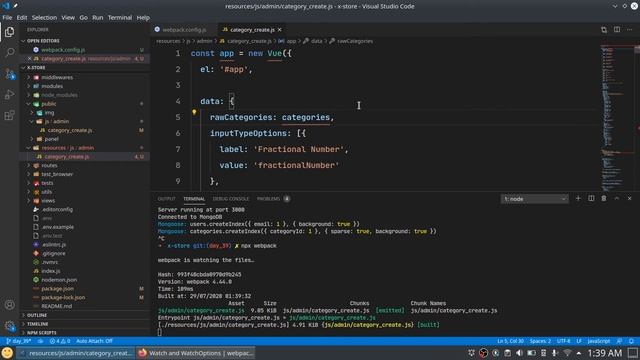Screen dimensions: 640x360
Task: Expand the node_modules folder
Action: [x=59, y=95]
